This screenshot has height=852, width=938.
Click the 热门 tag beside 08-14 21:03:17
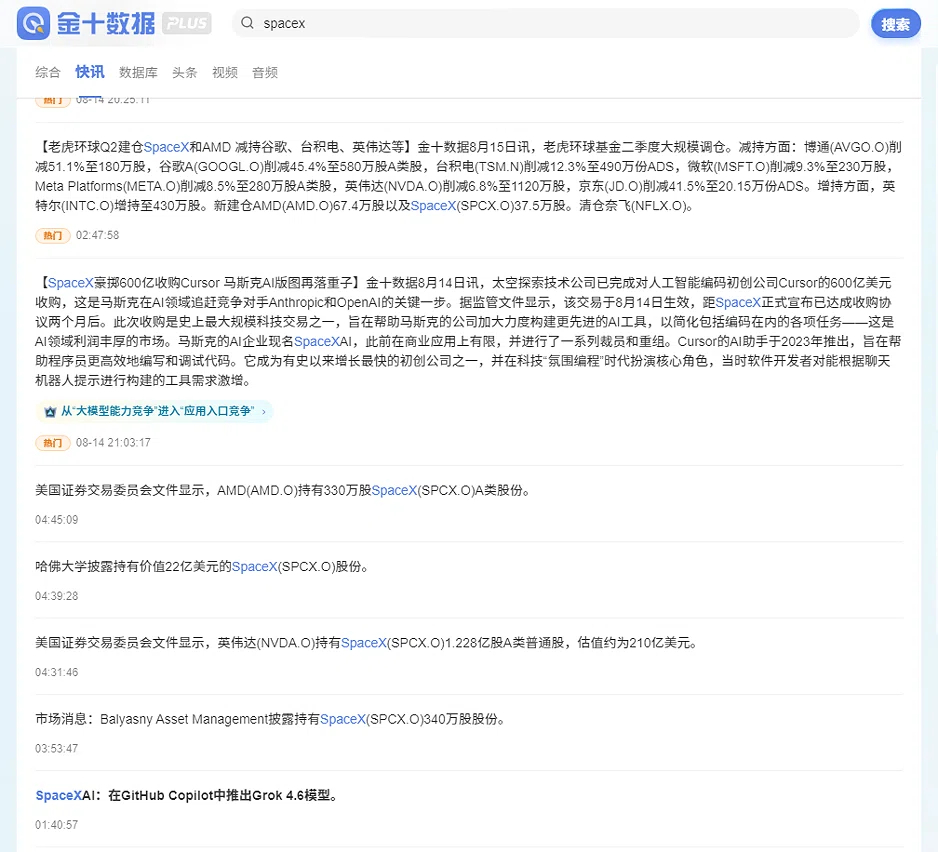[53, 443]
